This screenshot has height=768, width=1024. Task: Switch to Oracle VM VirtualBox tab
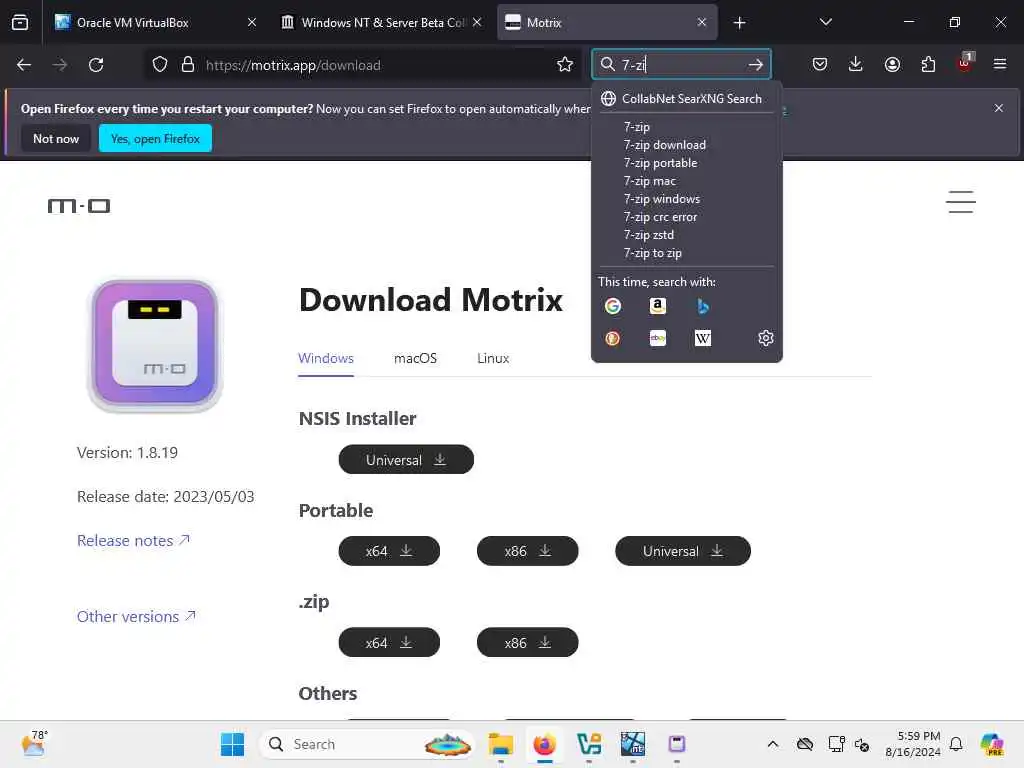[155, 22]
